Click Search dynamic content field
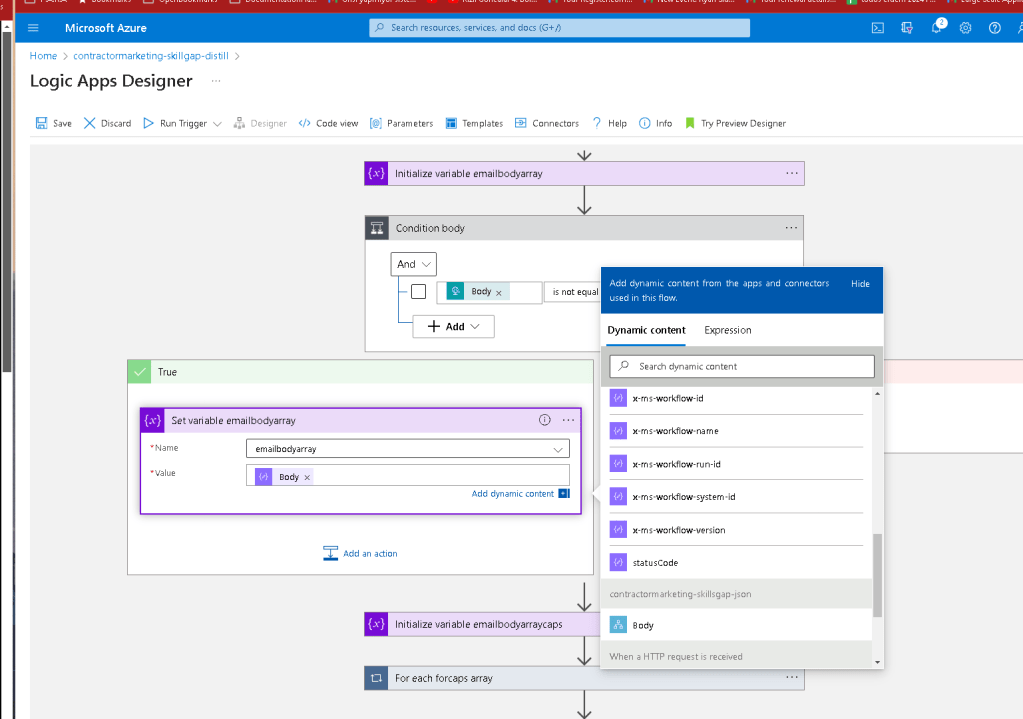Screen dimensions: 1023x719 pyautogui.click(x=742, y=367)
